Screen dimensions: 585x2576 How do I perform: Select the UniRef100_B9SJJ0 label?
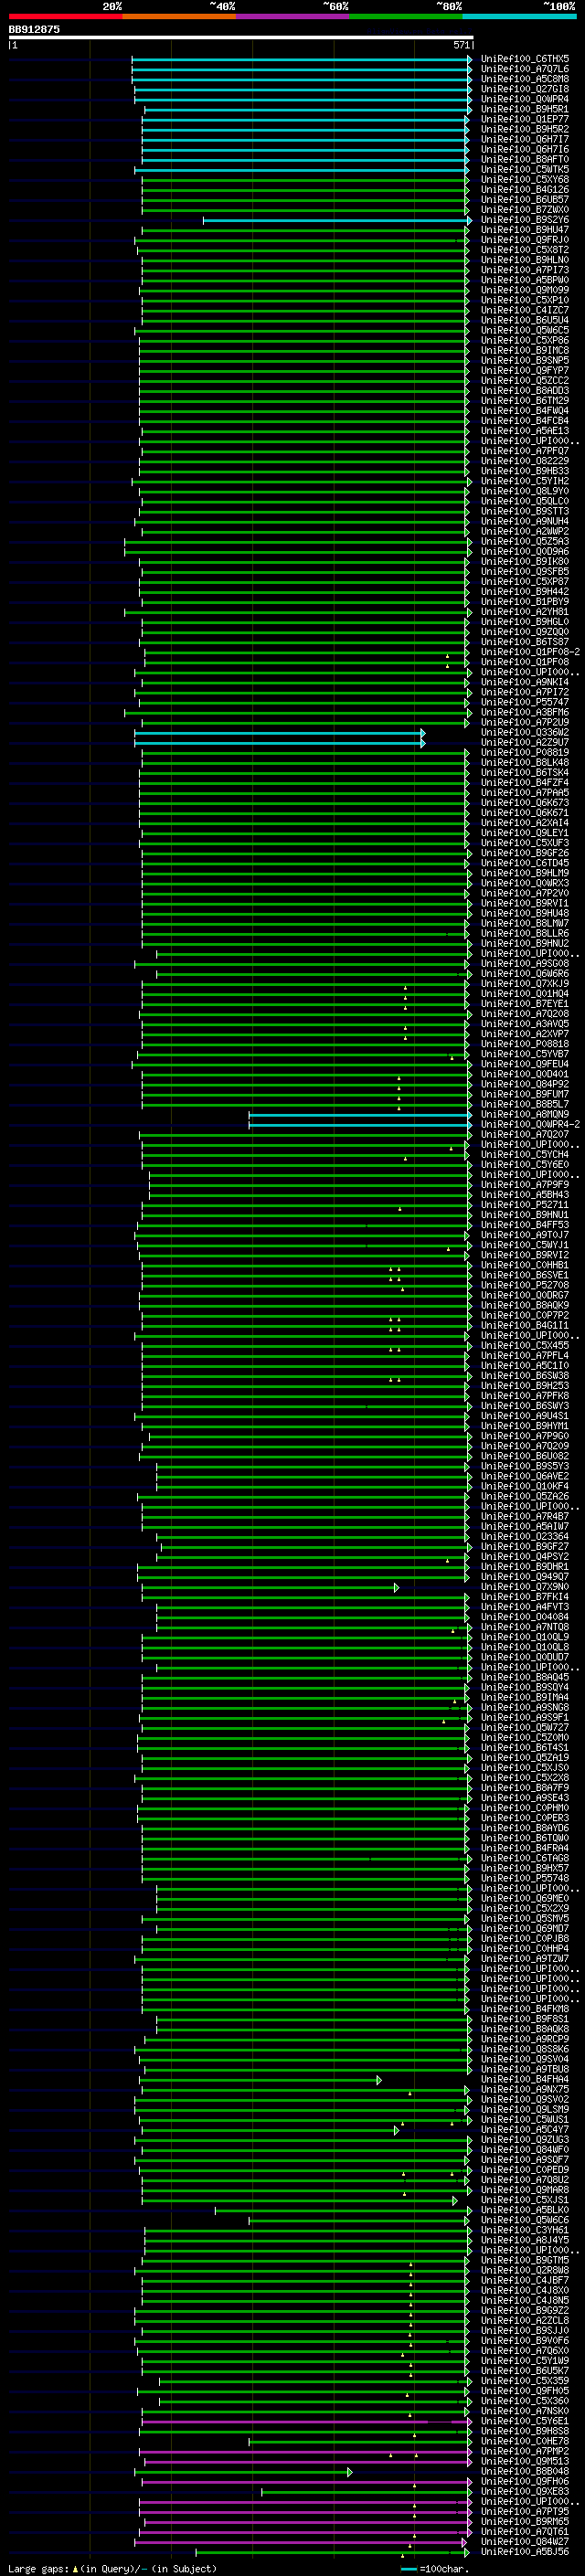(525, 2331)
